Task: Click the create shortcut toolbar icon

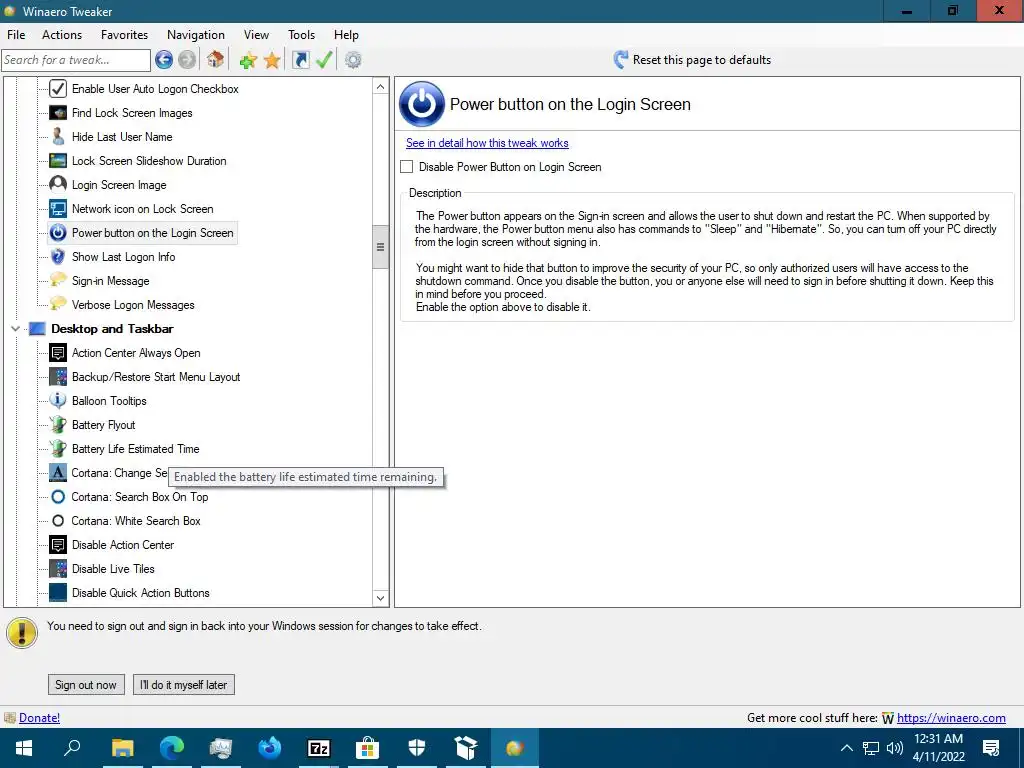Action: (300, 60)
